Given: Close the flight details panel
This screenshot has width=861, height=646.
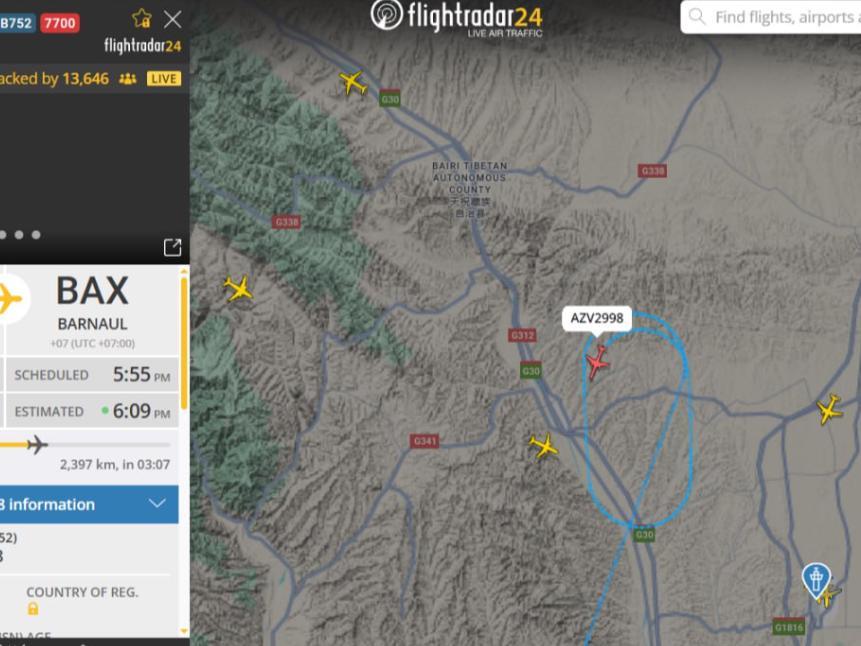Looking at the screenshot, I should pyautogui.click(x=172, y=20).
